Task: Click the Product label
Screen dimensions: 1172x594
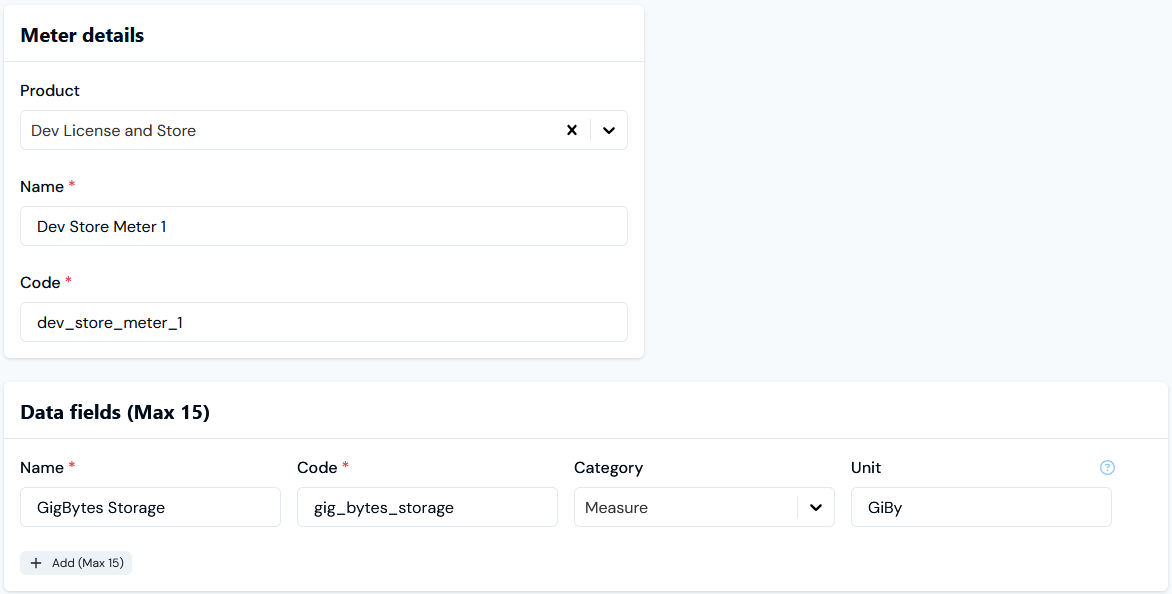Action: [x=50, y=90]
